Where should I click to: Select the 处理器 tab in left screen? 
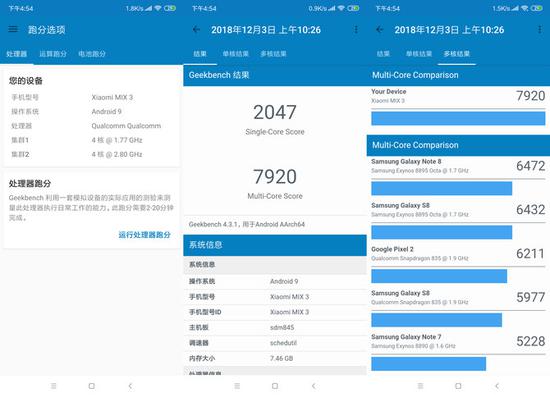click(16, 54)
